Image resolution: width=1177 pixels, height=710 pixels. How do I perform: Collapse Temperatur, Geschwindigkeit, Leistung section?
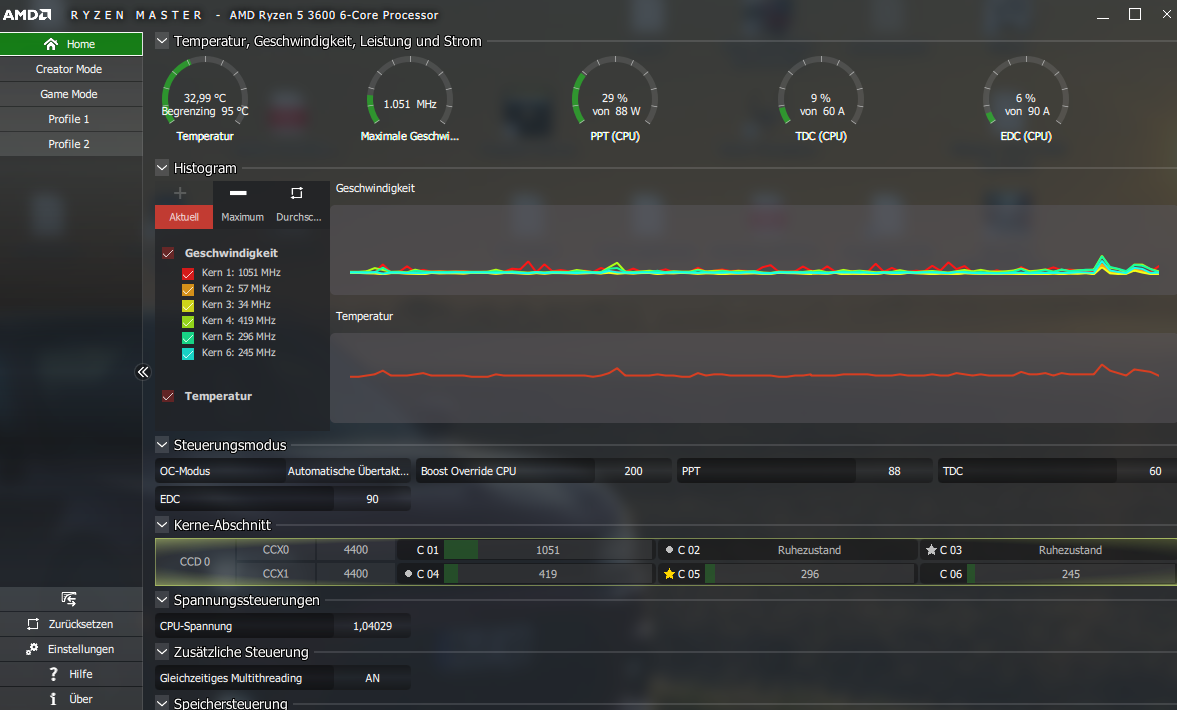coord(162,41)
